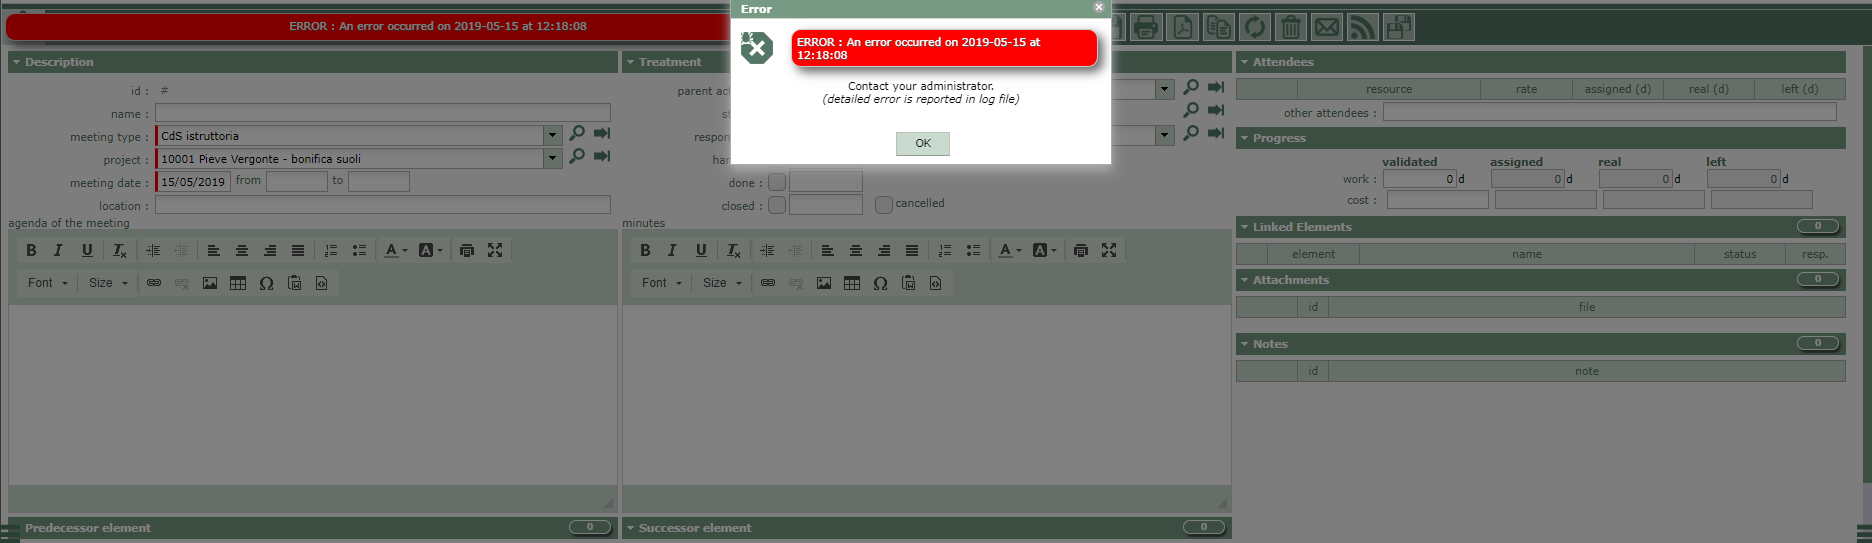Viewport: 1872px width, 543px height.
Task: Click the printer icon in the top toolbar
Action: coord(1146,27)
